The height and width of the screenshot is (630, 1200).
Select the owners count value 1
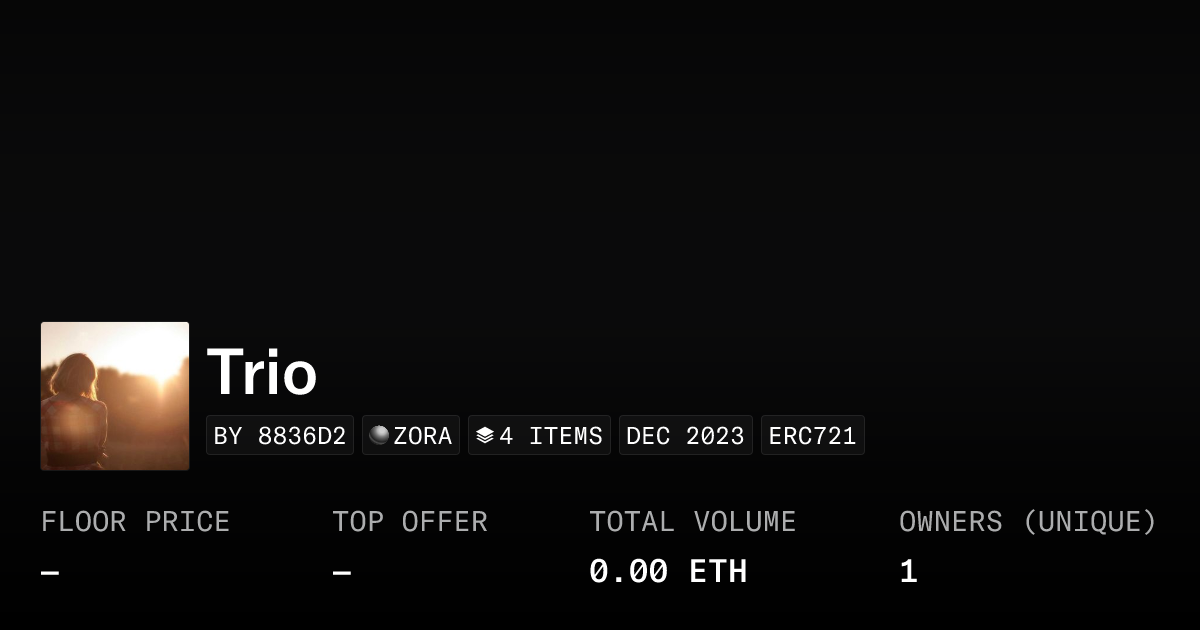[908, 572]
